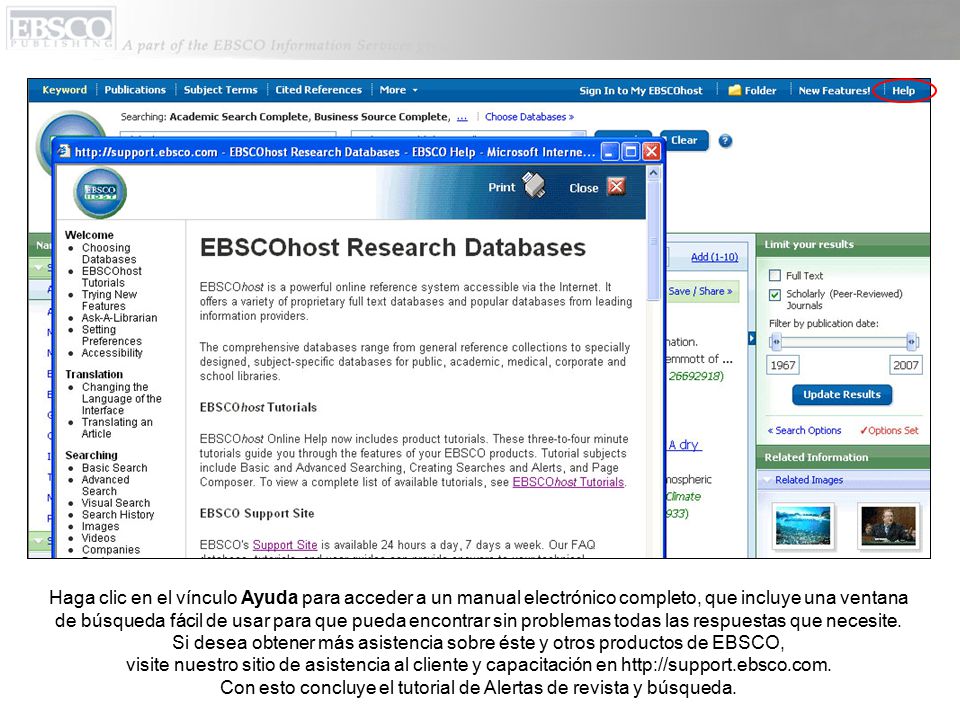
Task: Open the question mark help icon beside Clear
Action: [725, 141]
